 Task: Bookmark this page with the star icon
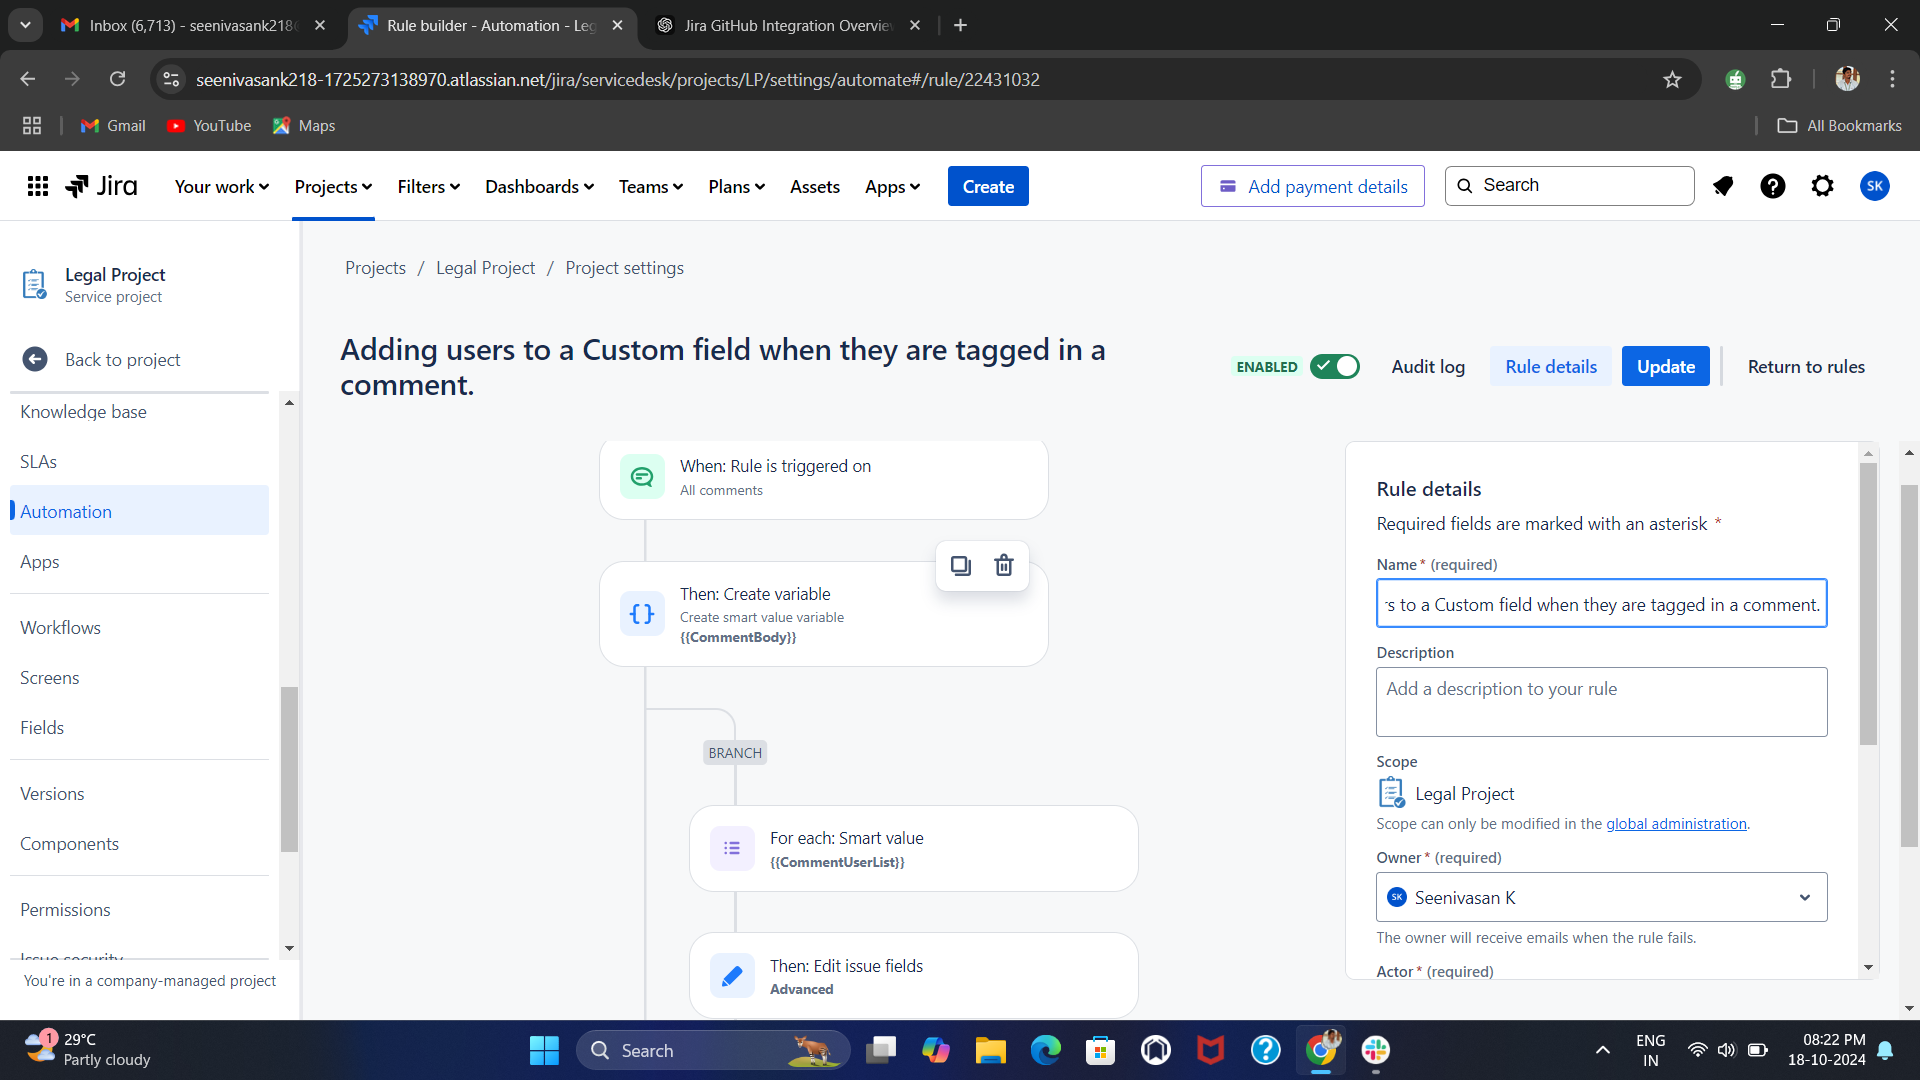pos(1673,79)
